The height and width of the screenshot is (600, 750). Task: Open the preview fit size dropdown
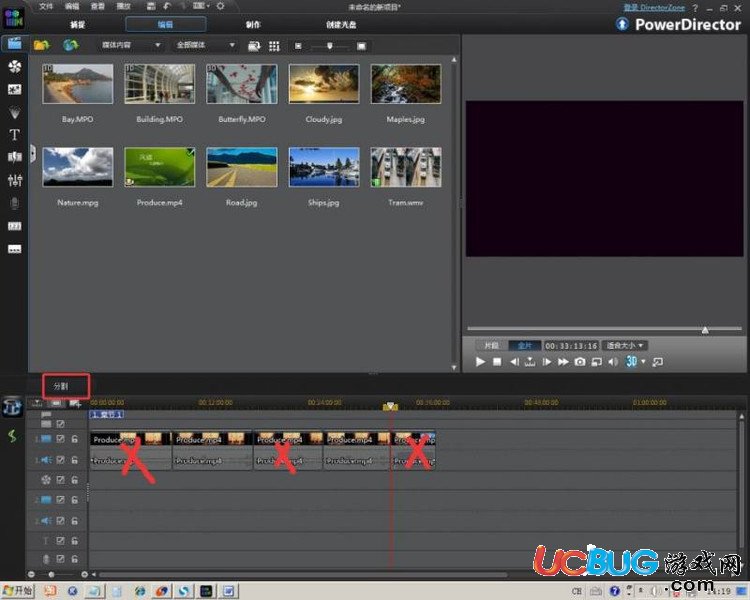pyautogui.click(x=626, y=345)
